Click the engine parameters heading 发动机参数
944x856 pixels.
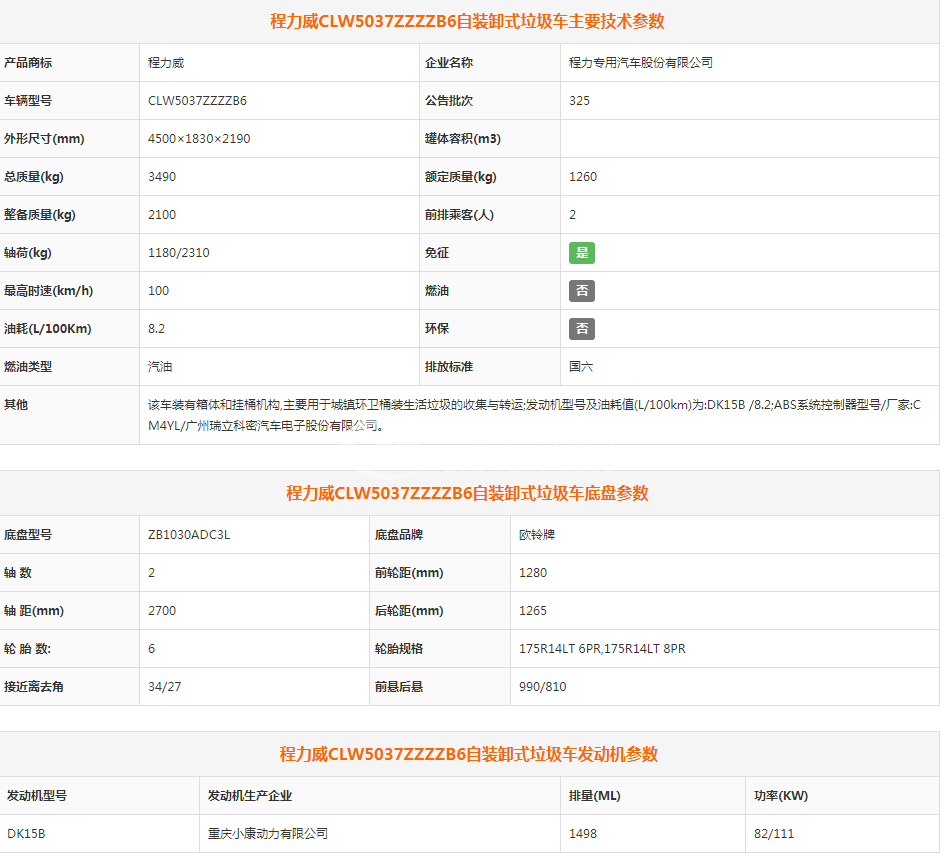pyautogui.click(x=468, y=754)
